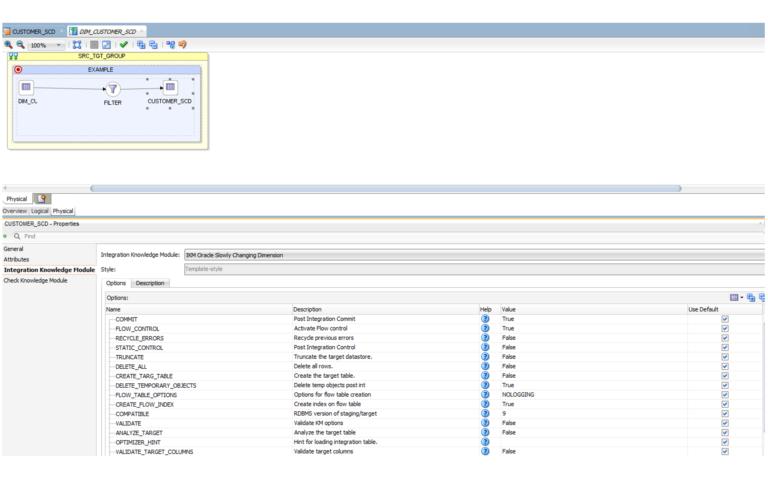The height and width of the screenshot is (478, 768).
Task: Switch to the Description tab
Action: tap(150, 283)
